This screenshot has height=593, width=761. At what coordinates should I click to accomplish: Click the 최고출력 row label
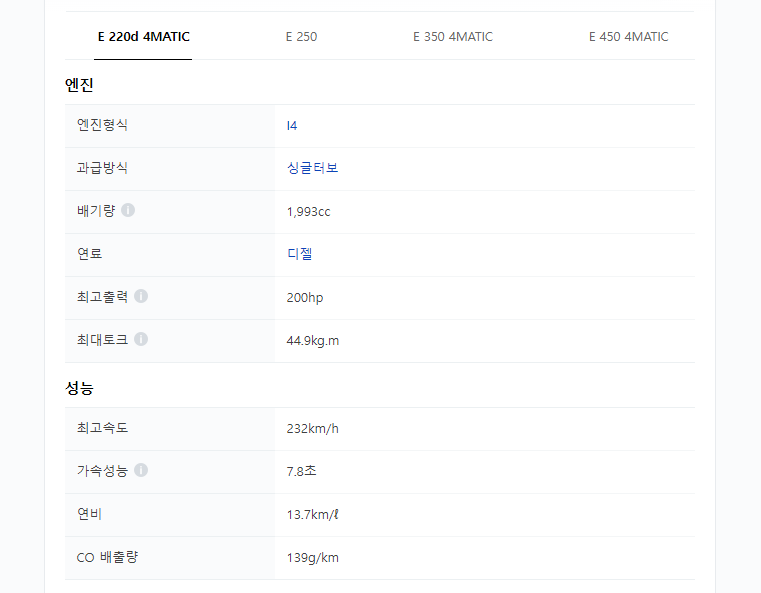tap(102, 296)
